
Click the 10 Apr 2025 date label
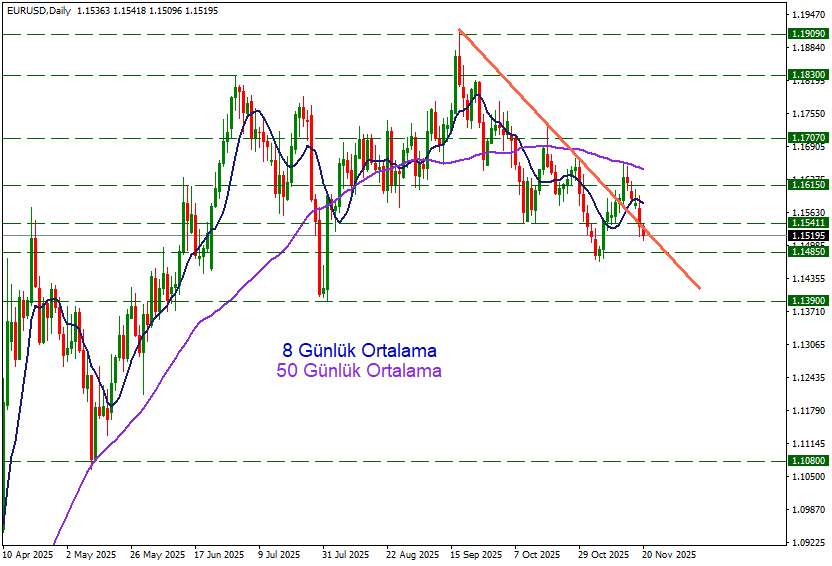27,554
